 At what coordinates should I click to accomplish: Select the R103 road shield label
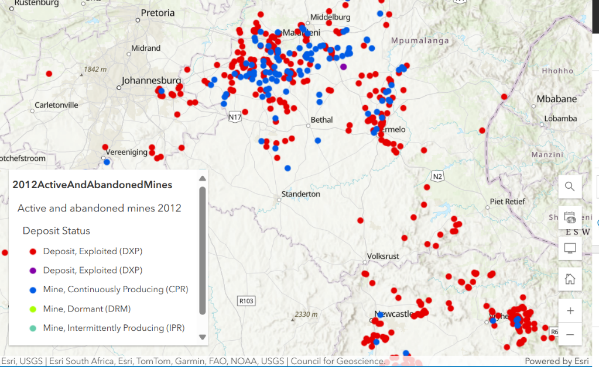[x=246, y=301]
